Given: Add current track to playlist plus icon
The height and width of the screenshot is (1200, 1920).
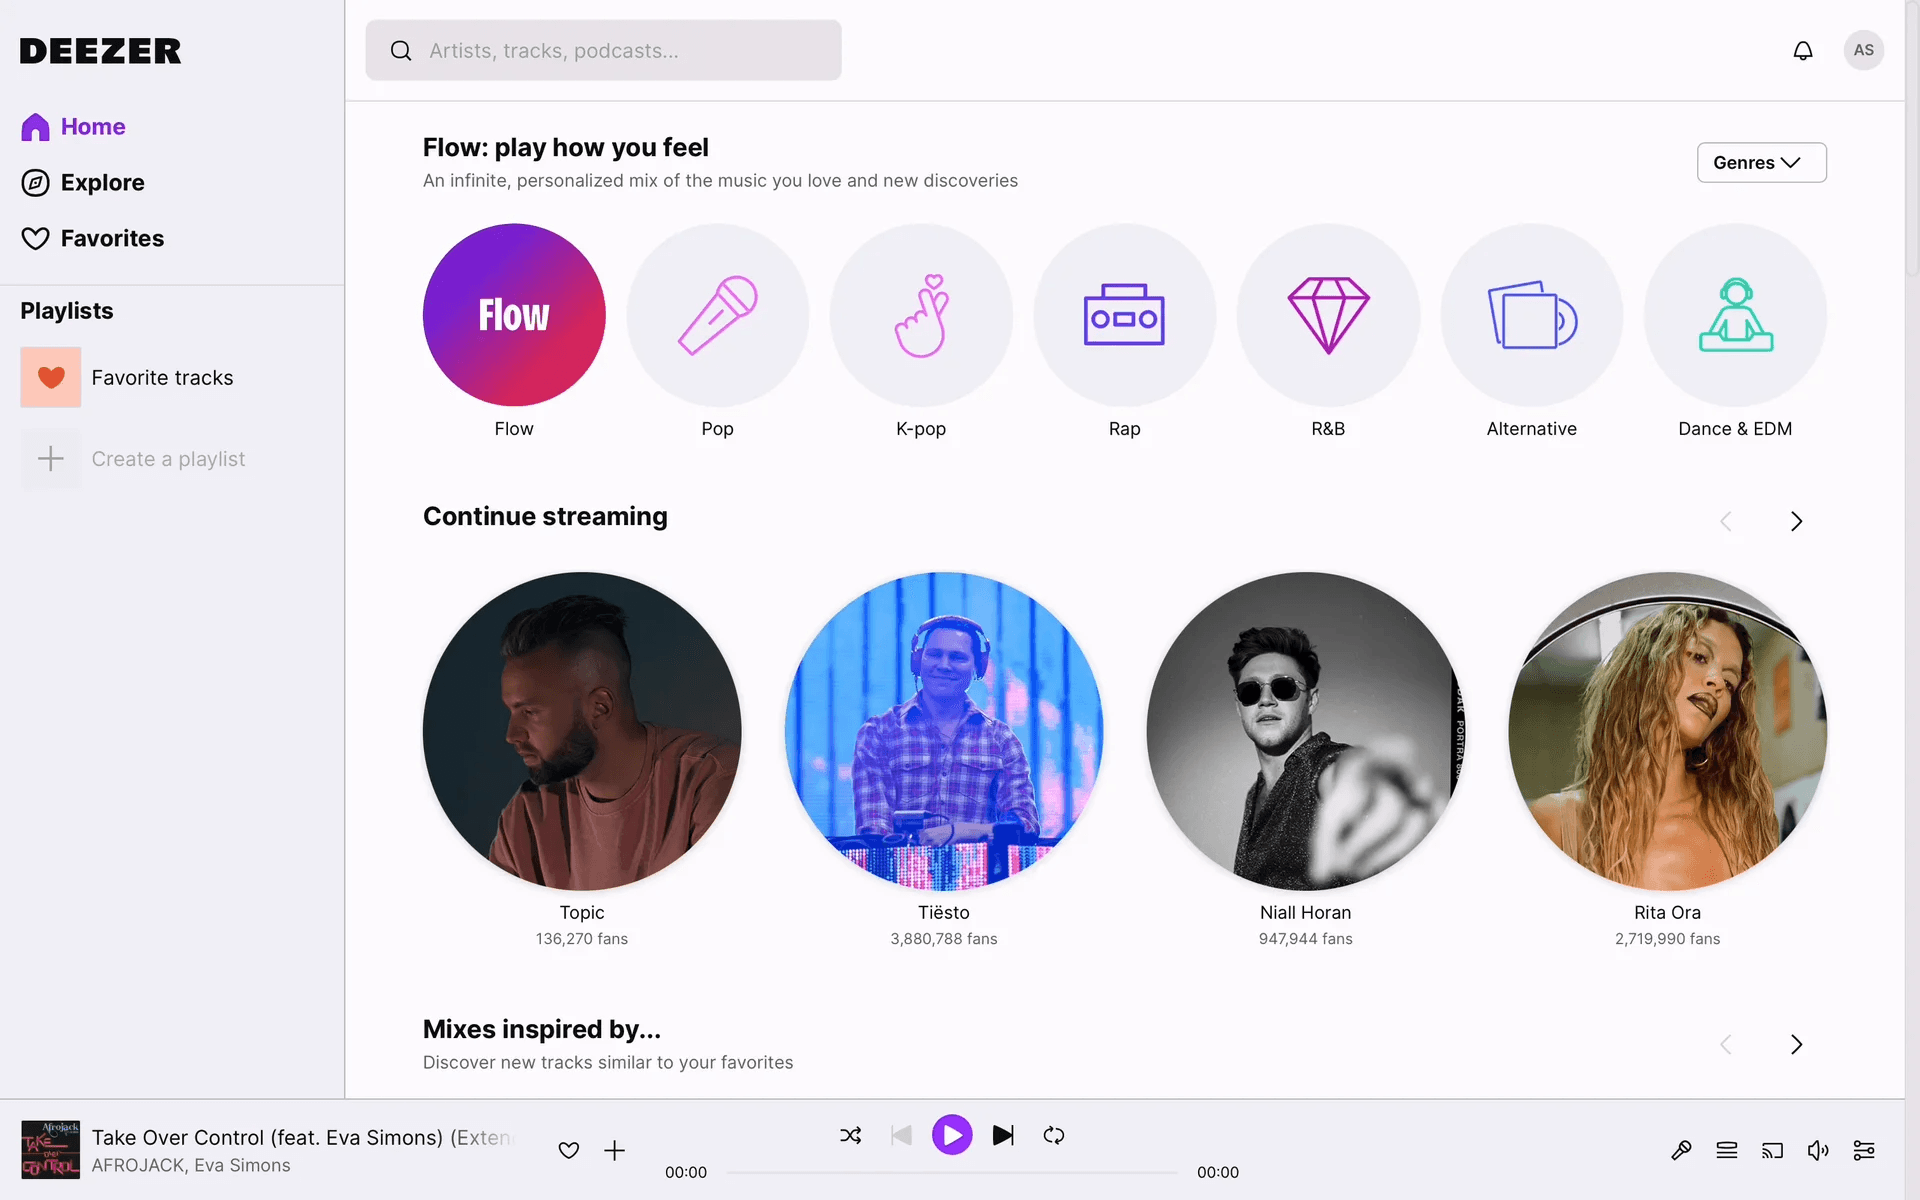Looking at the screenshot, I should click(614, 1150).
